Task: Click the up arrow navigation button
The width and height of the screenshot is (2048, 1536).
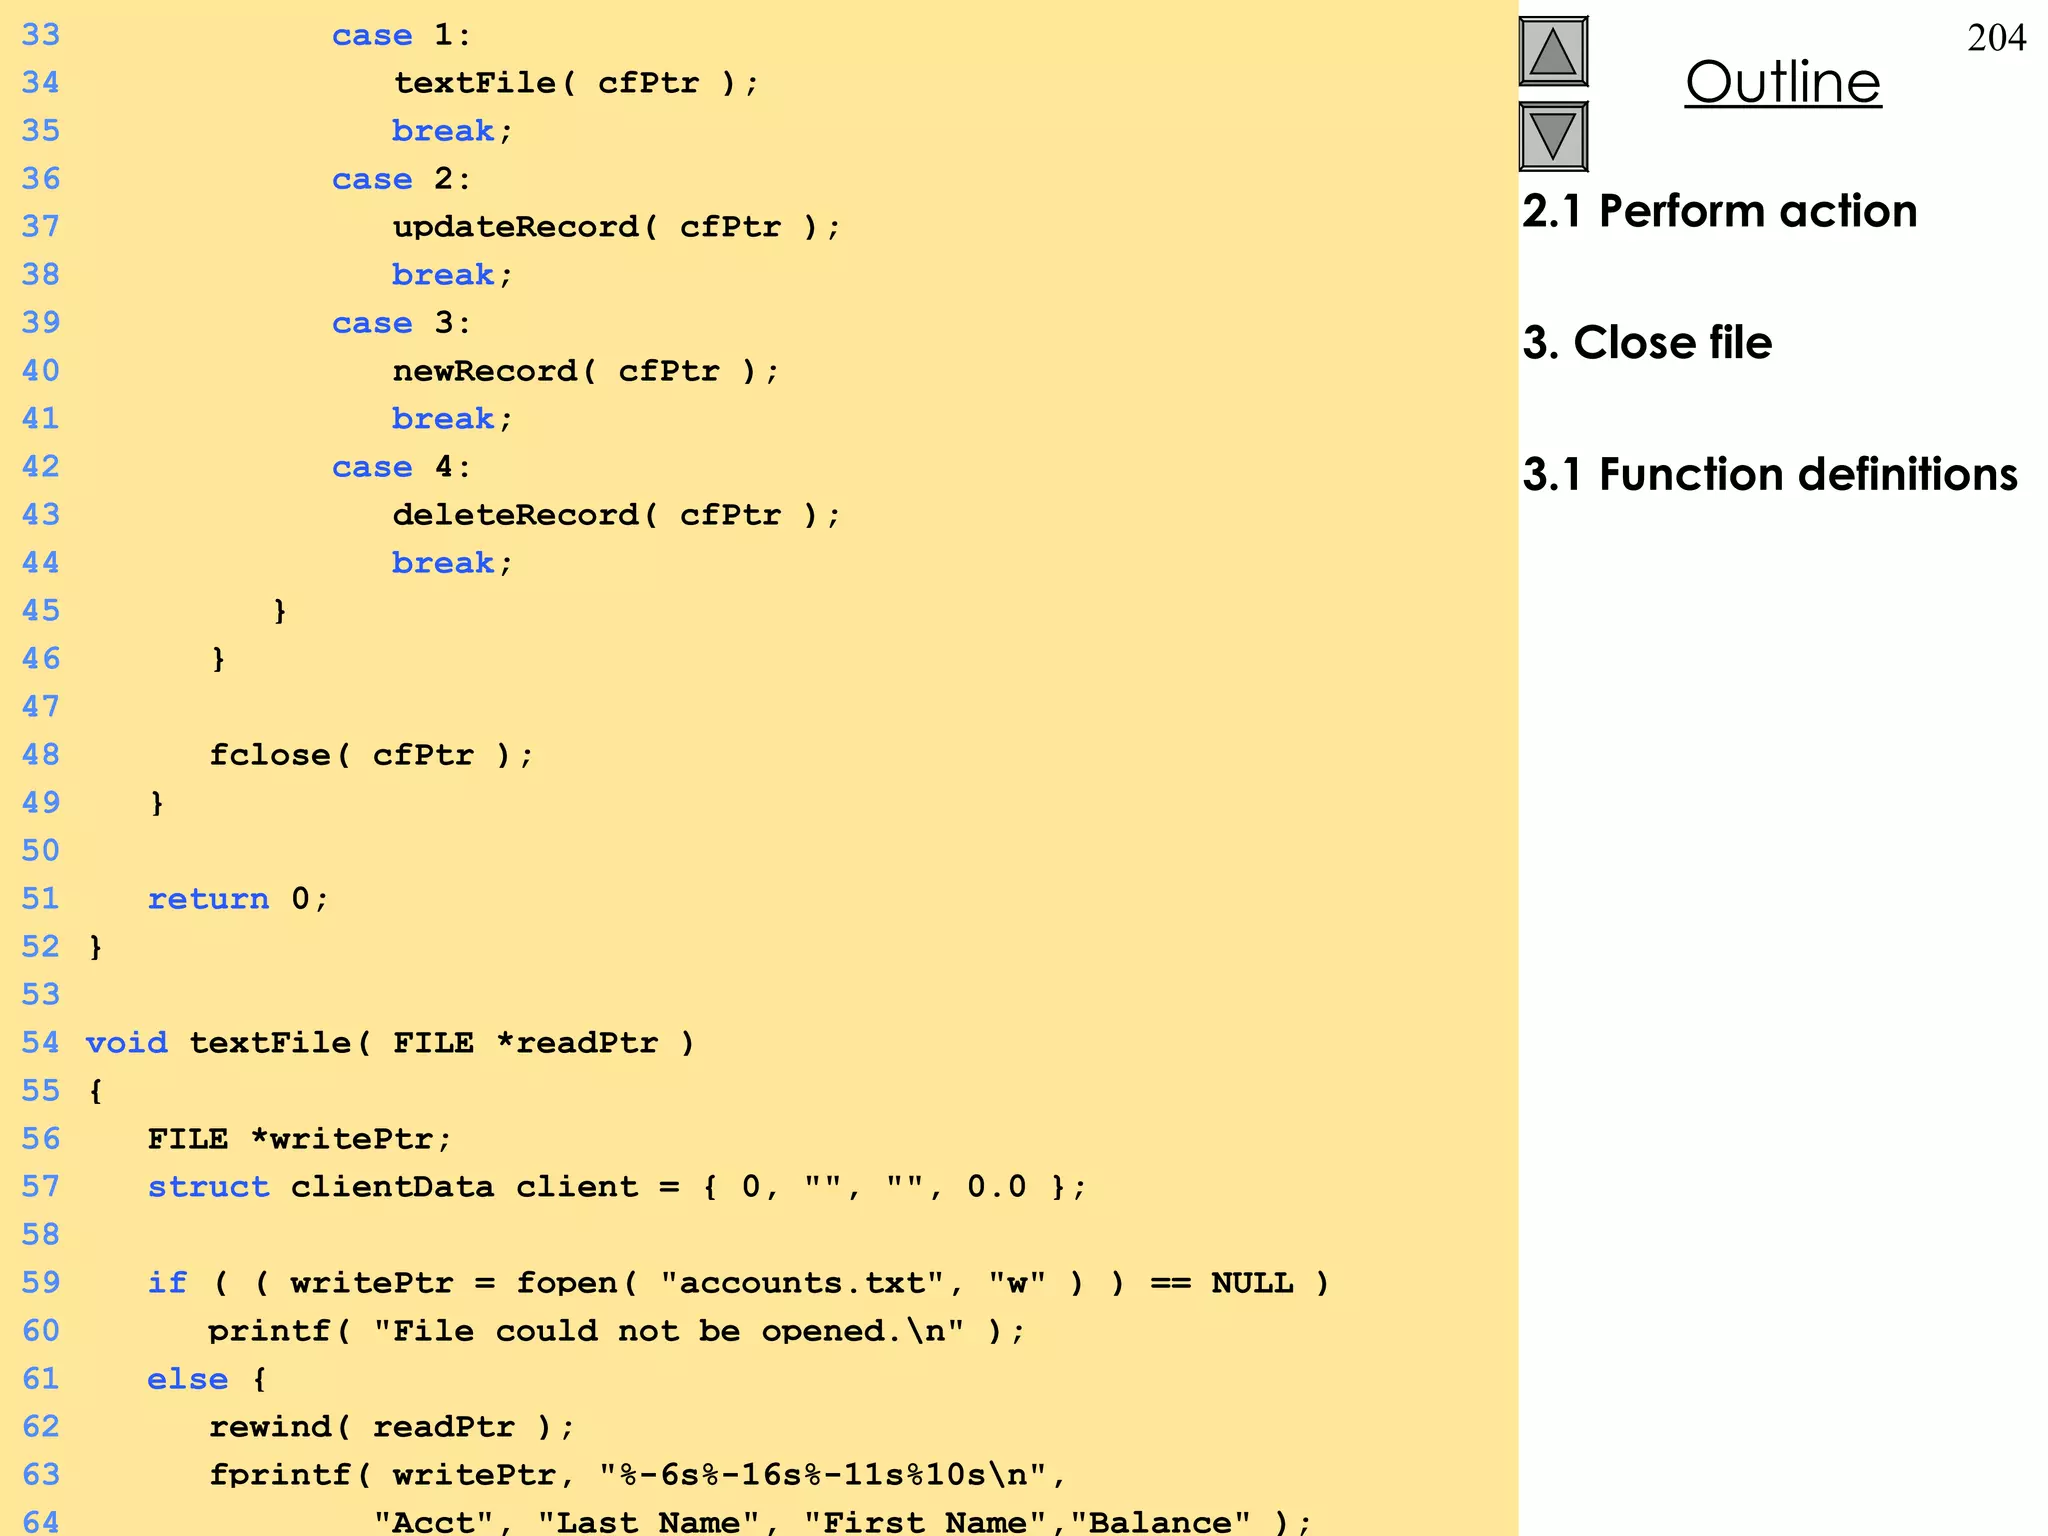Action: 1553,52
